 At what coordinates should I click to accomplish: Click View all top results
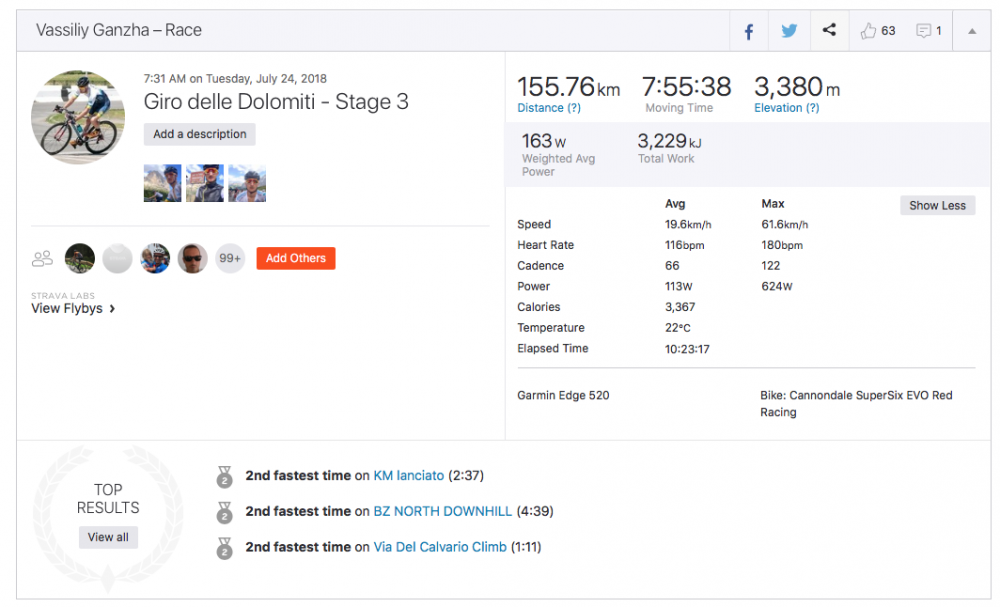[108, 537]
